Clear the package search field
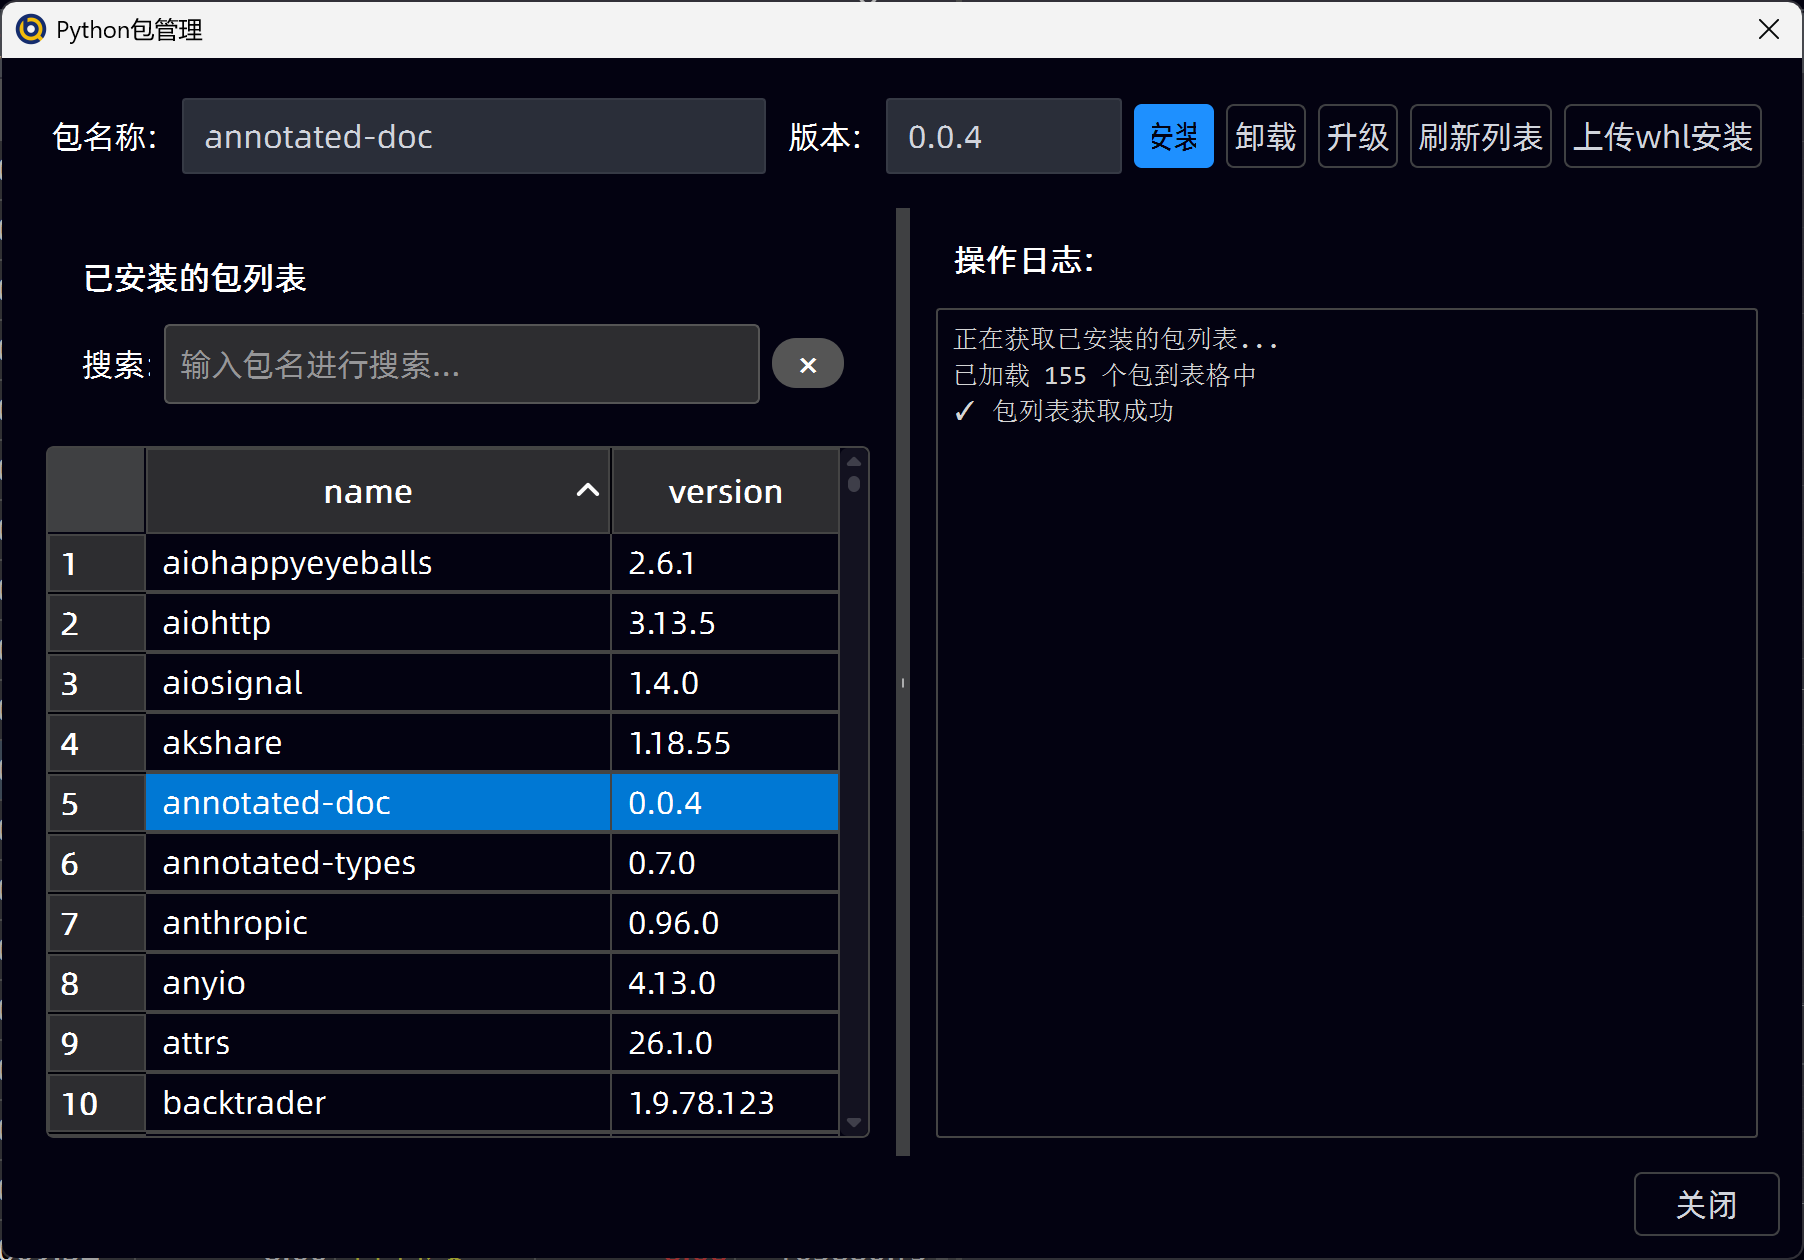This screenshot has width=1804, height=1260. pyautogui.click(x=807, y=364)
